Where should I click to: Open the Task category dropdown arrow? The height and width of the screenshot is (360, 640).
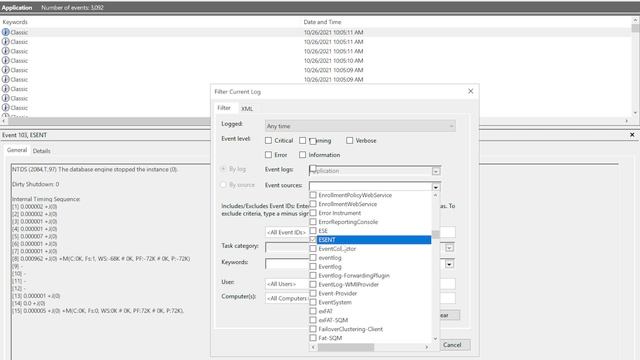click(x=449, y=248)
